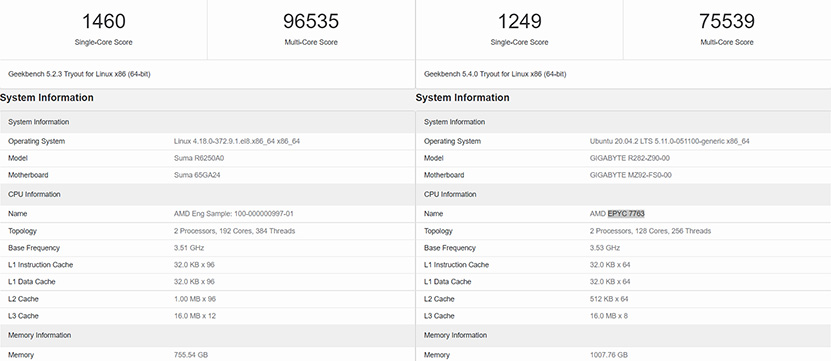This screenshot has height=361, width=831.
Task: Click the 128 Cores topology value
Action: (650, 231)
